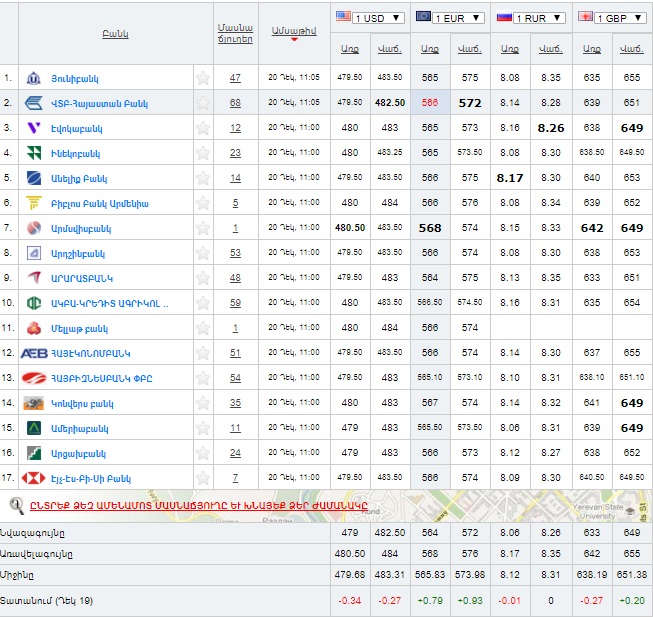
Task: Click the magnifier icon by the map banner
Action: (16, 506)
